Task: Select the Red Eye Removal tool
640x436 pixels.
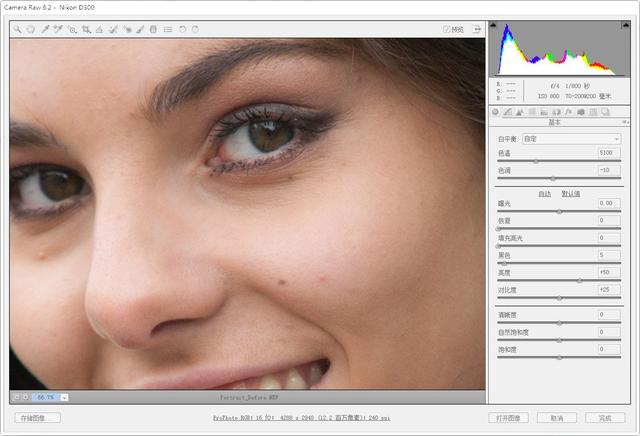Action: [x=127, y=29]
